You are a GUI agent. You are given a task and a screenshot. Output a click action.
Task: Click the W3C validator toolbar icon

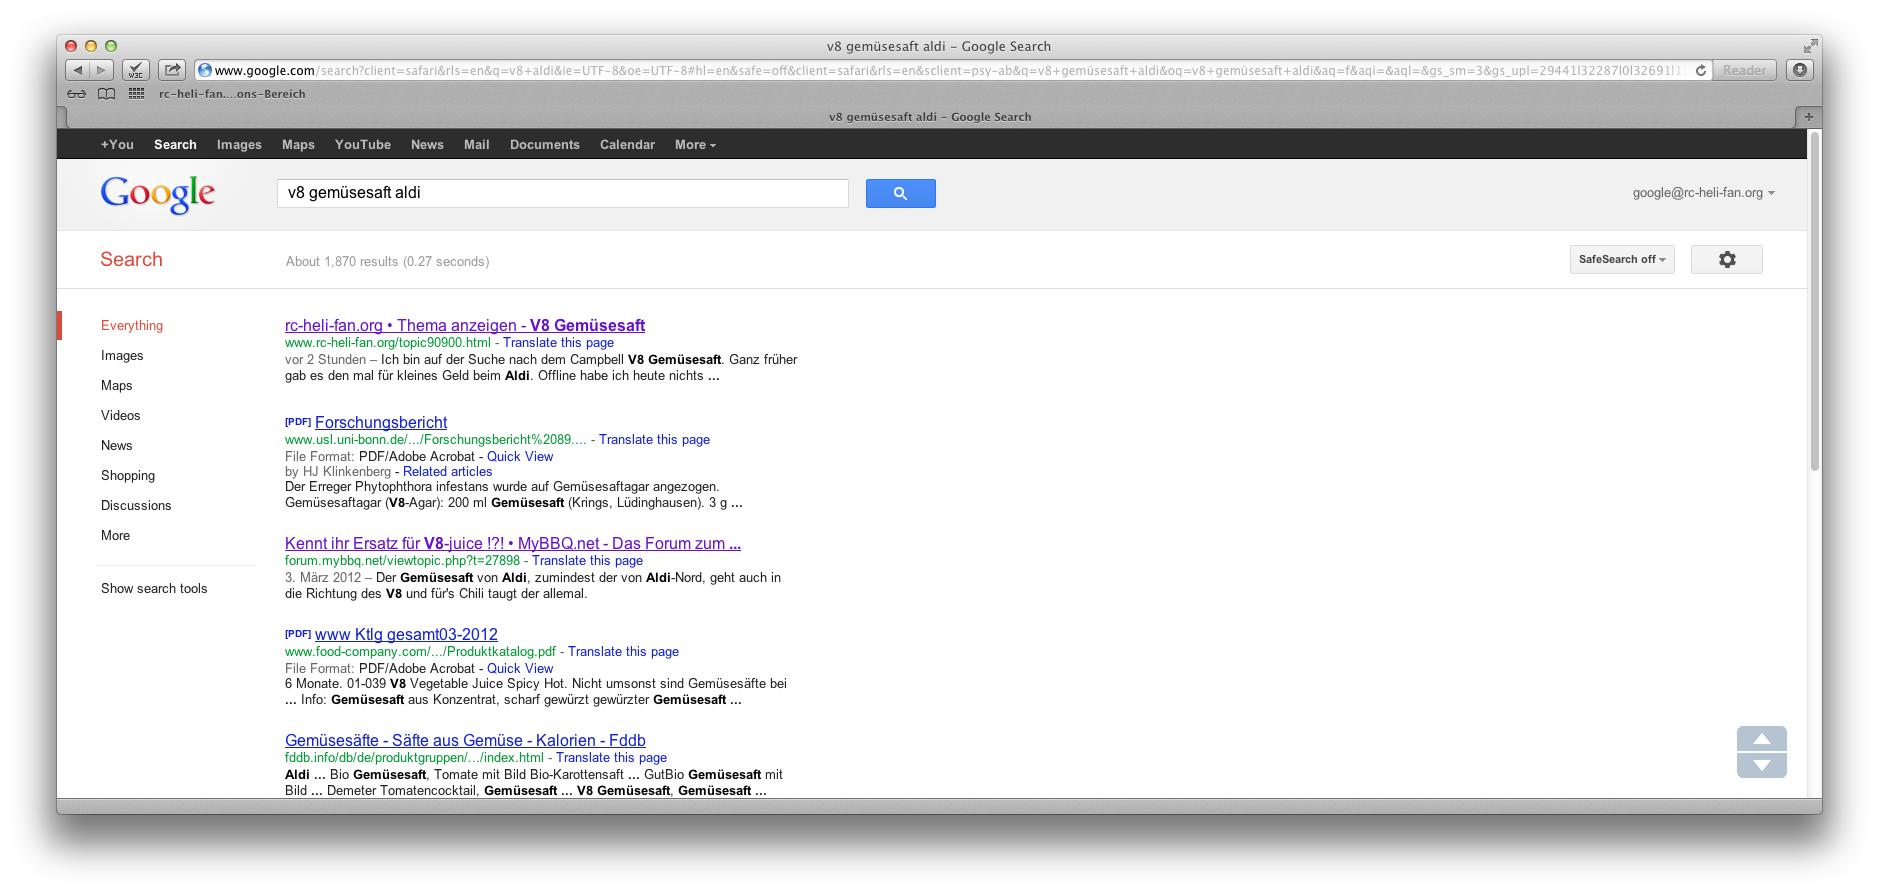(136, 70)
